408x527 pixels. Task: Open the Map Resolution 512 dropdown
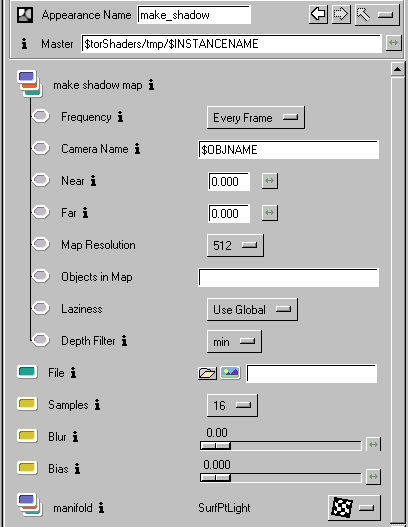point(235,245)
